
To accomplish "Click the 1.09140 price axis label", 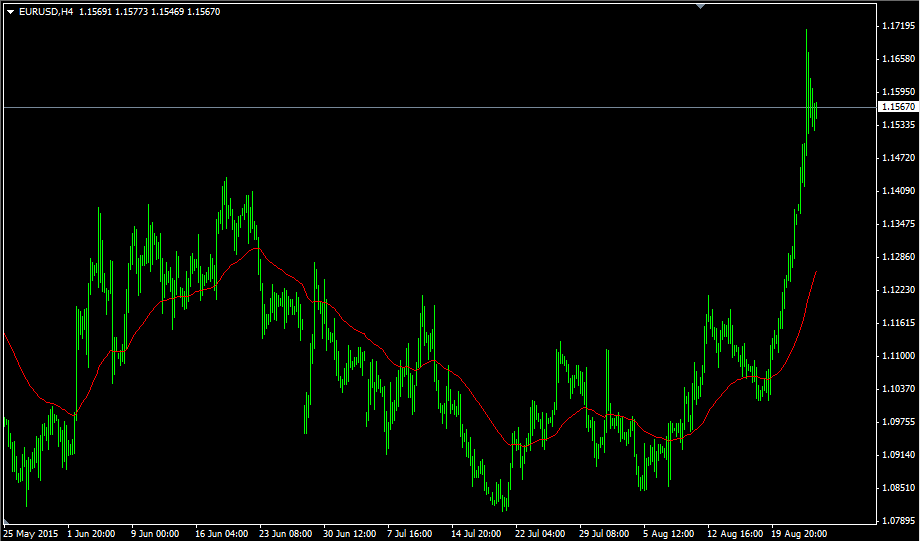I will point(898,455).
